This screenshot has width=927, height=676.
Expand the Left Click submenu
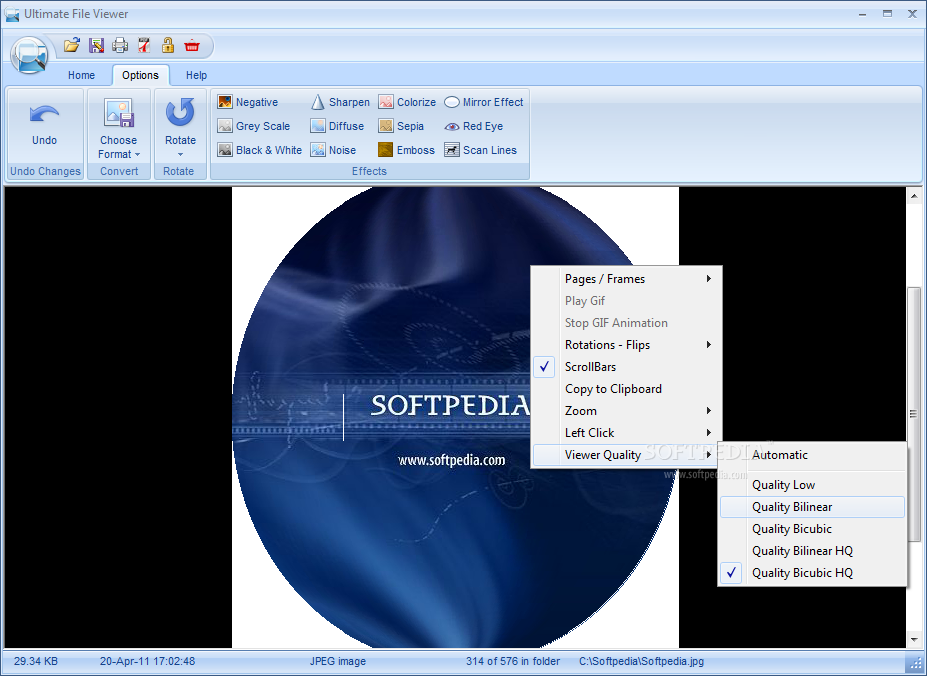627,432
